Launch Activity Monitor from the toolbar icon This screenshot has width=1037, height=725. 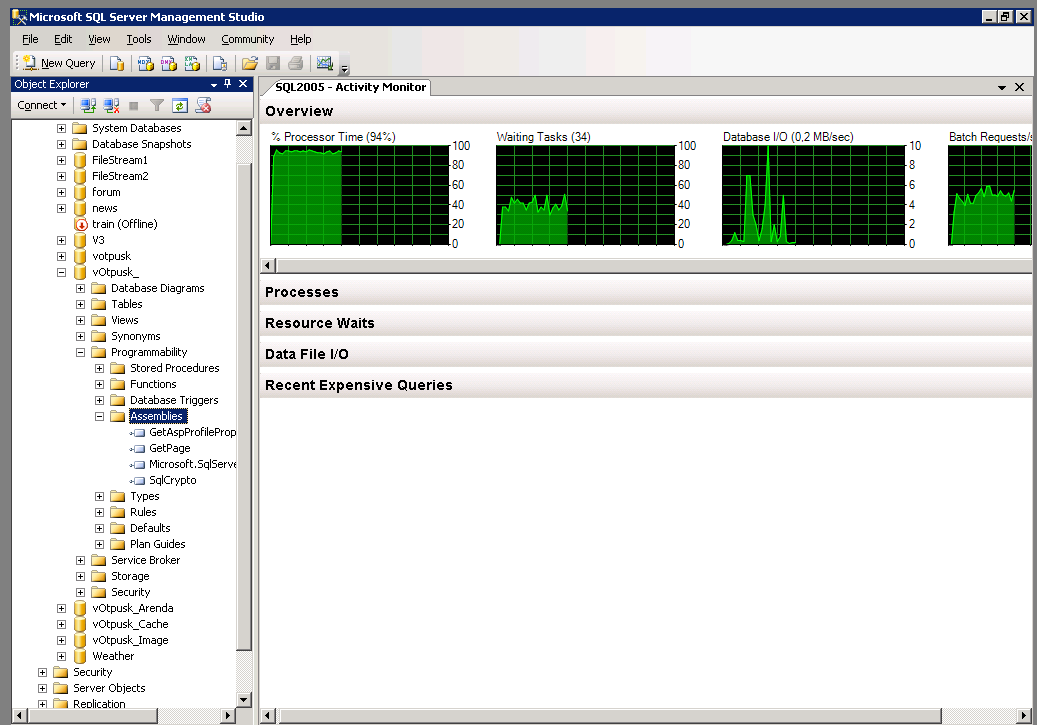tap(325, 64)
